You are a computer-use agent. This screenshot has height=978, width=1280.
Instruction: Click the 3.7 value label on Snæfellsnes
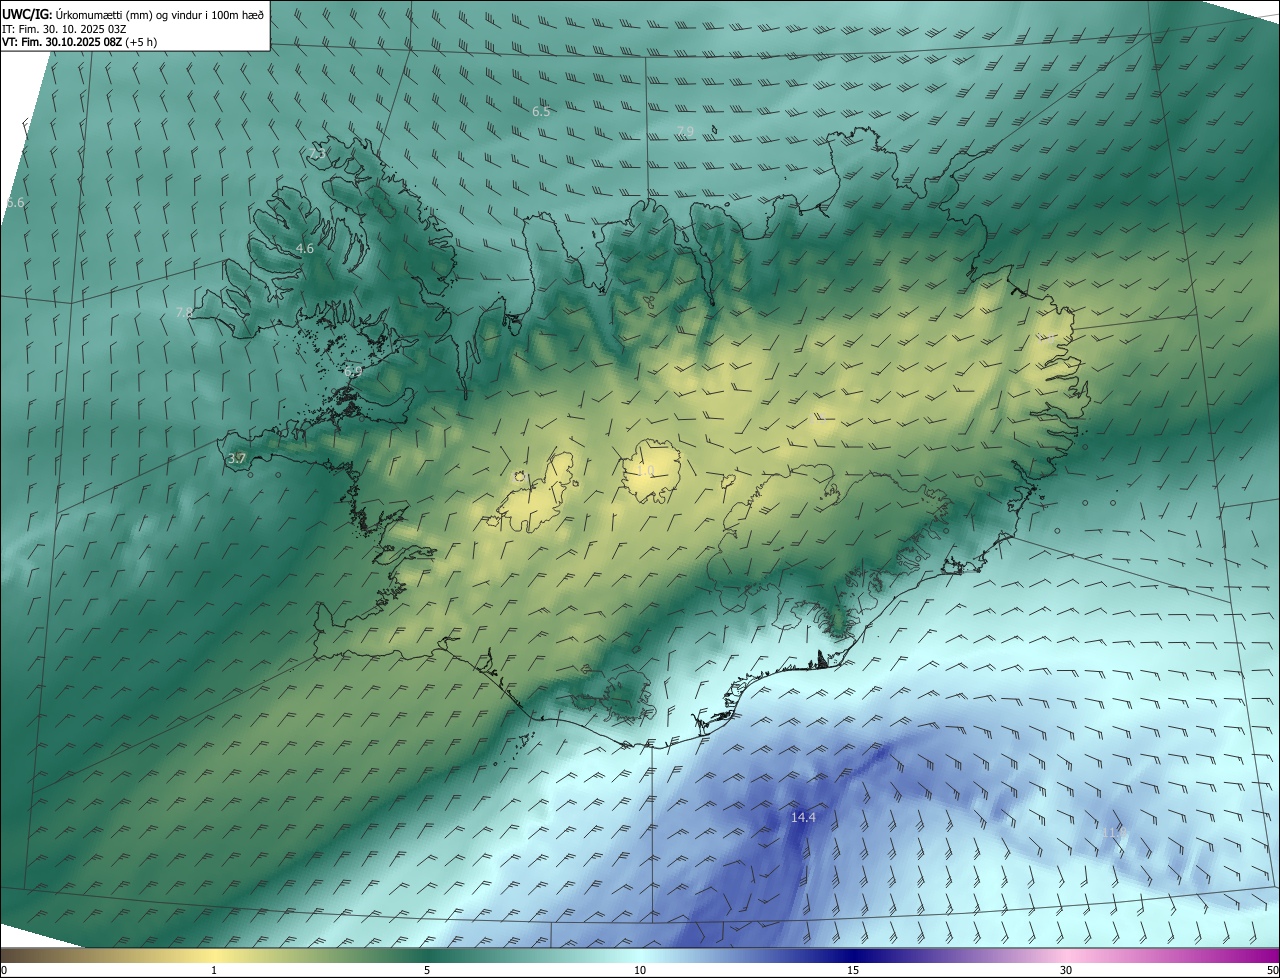tap(236, 458)
